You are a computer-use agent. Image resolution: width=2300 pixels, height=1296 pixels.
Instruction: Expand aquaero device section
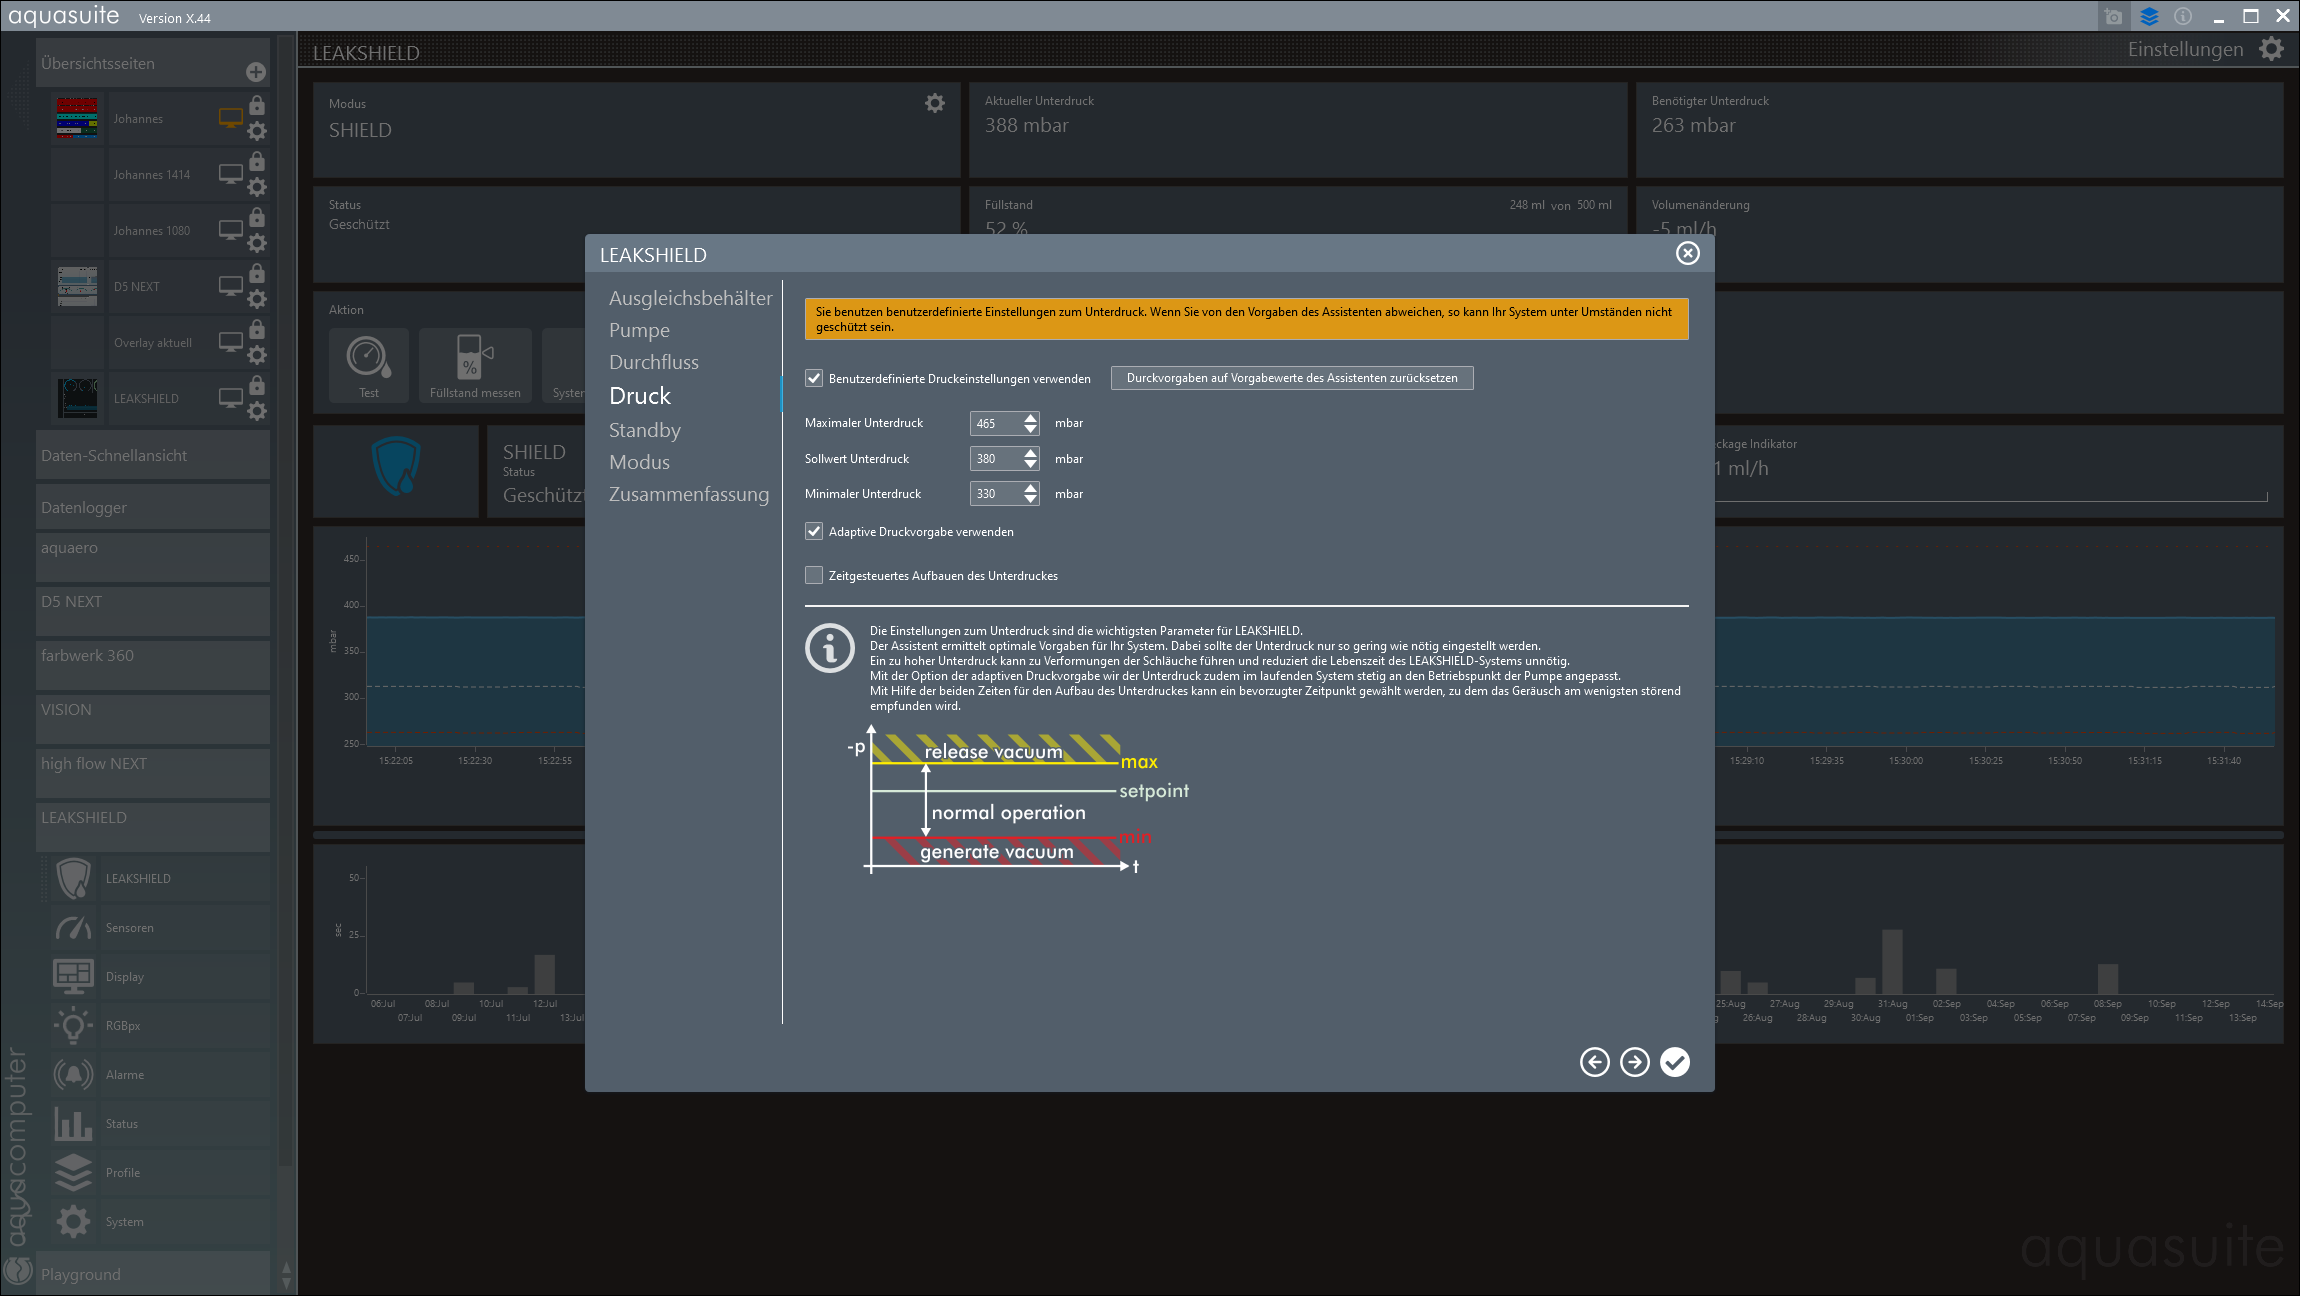click(x=153, y=557)
